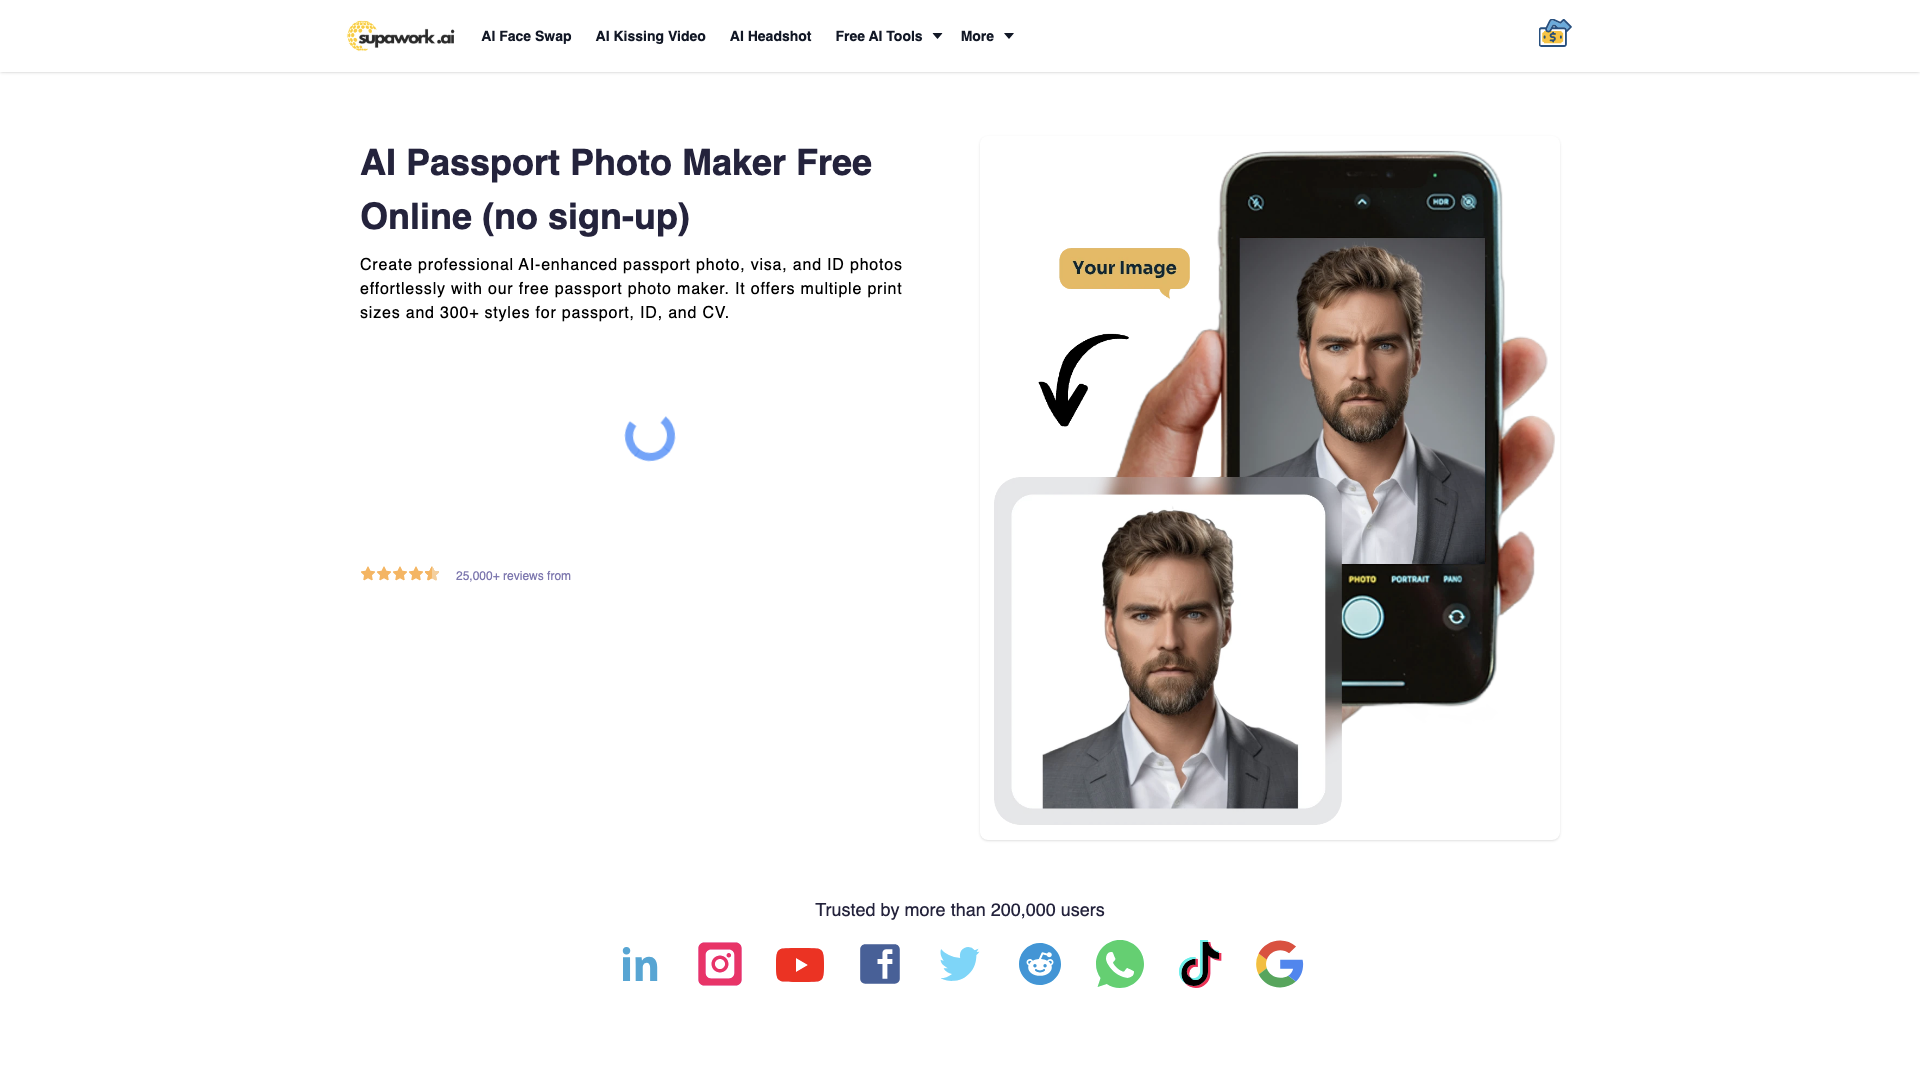
Task: Click the Instagram social media icon
Action: click(719, 964)
